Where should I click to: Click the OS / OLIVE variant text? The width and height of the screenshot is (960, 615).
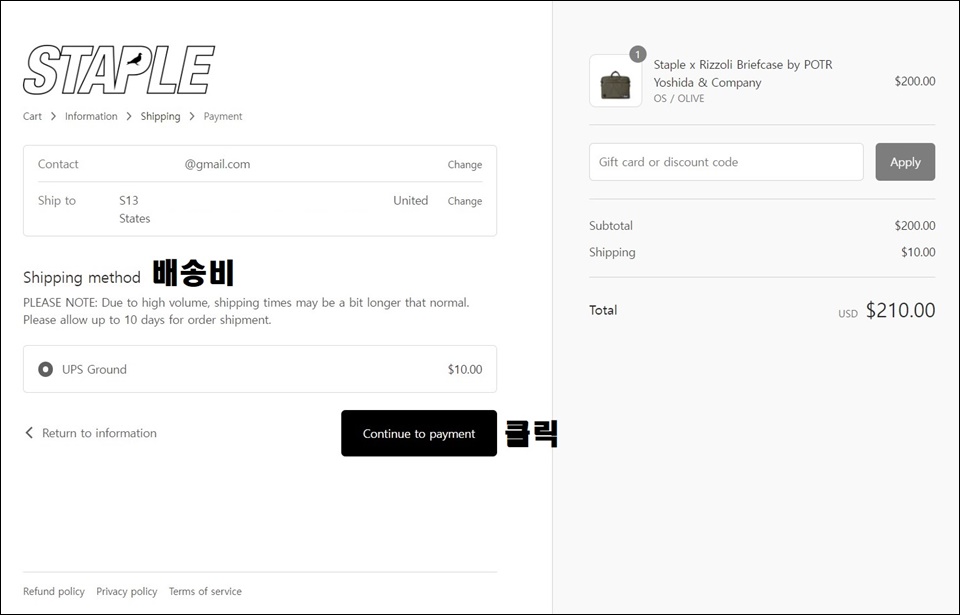click(679, 99)
